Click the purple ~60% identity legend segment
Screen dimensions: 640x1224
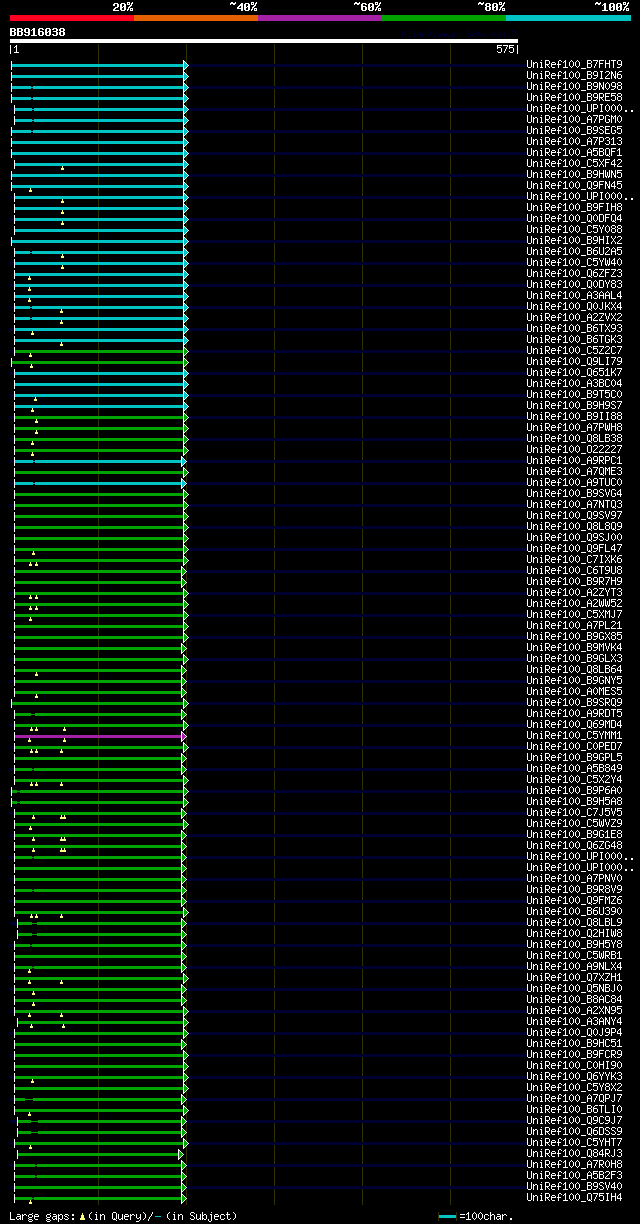[320, 17]
